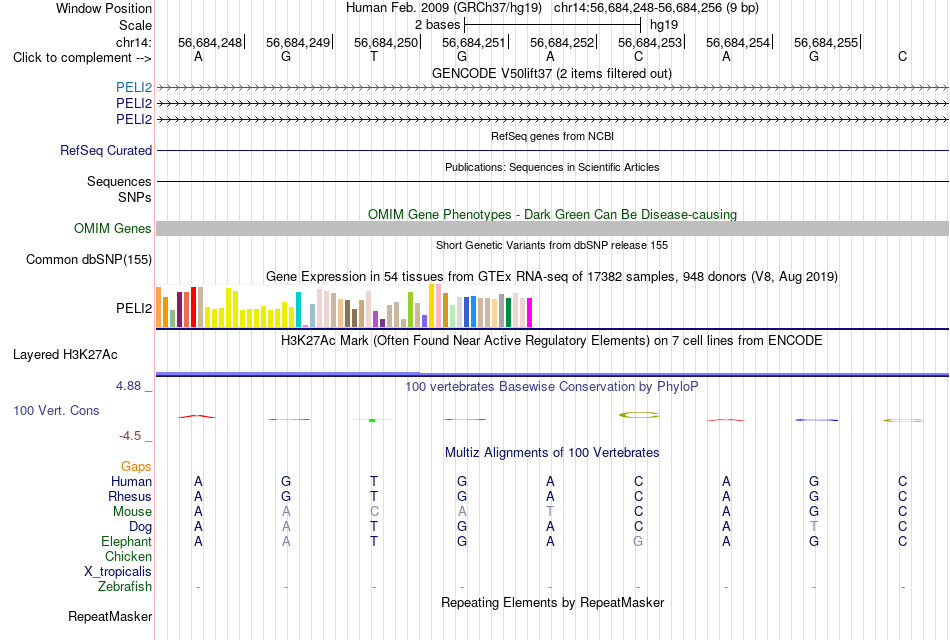Click the Dog species label
The height and width of the screenshot is (640, 950).
[x=141, y=527]
